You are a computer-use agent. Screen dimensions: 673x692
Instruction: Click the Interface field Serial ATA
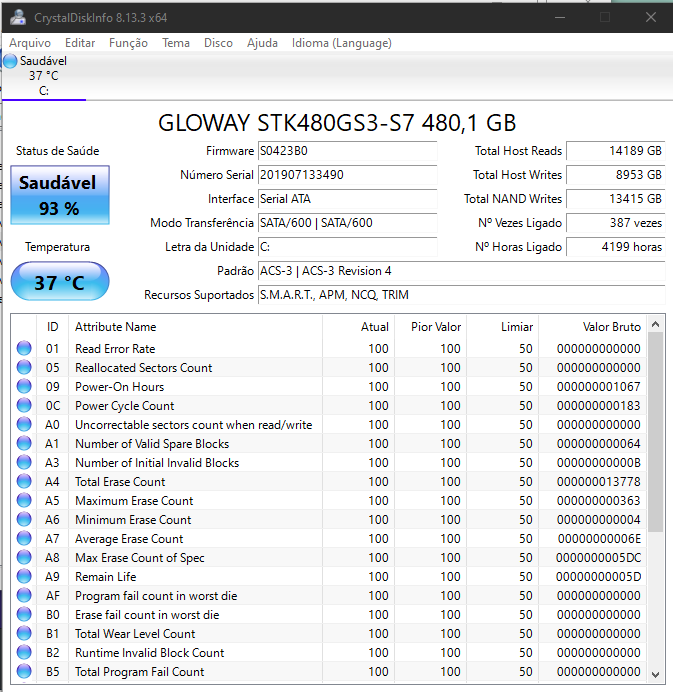tap(347, 199)
